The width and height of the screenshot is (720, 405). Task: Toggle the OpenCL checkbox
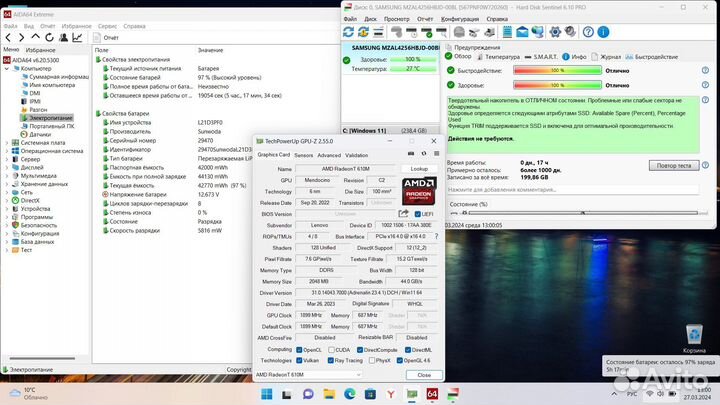(x=299, y=350)
